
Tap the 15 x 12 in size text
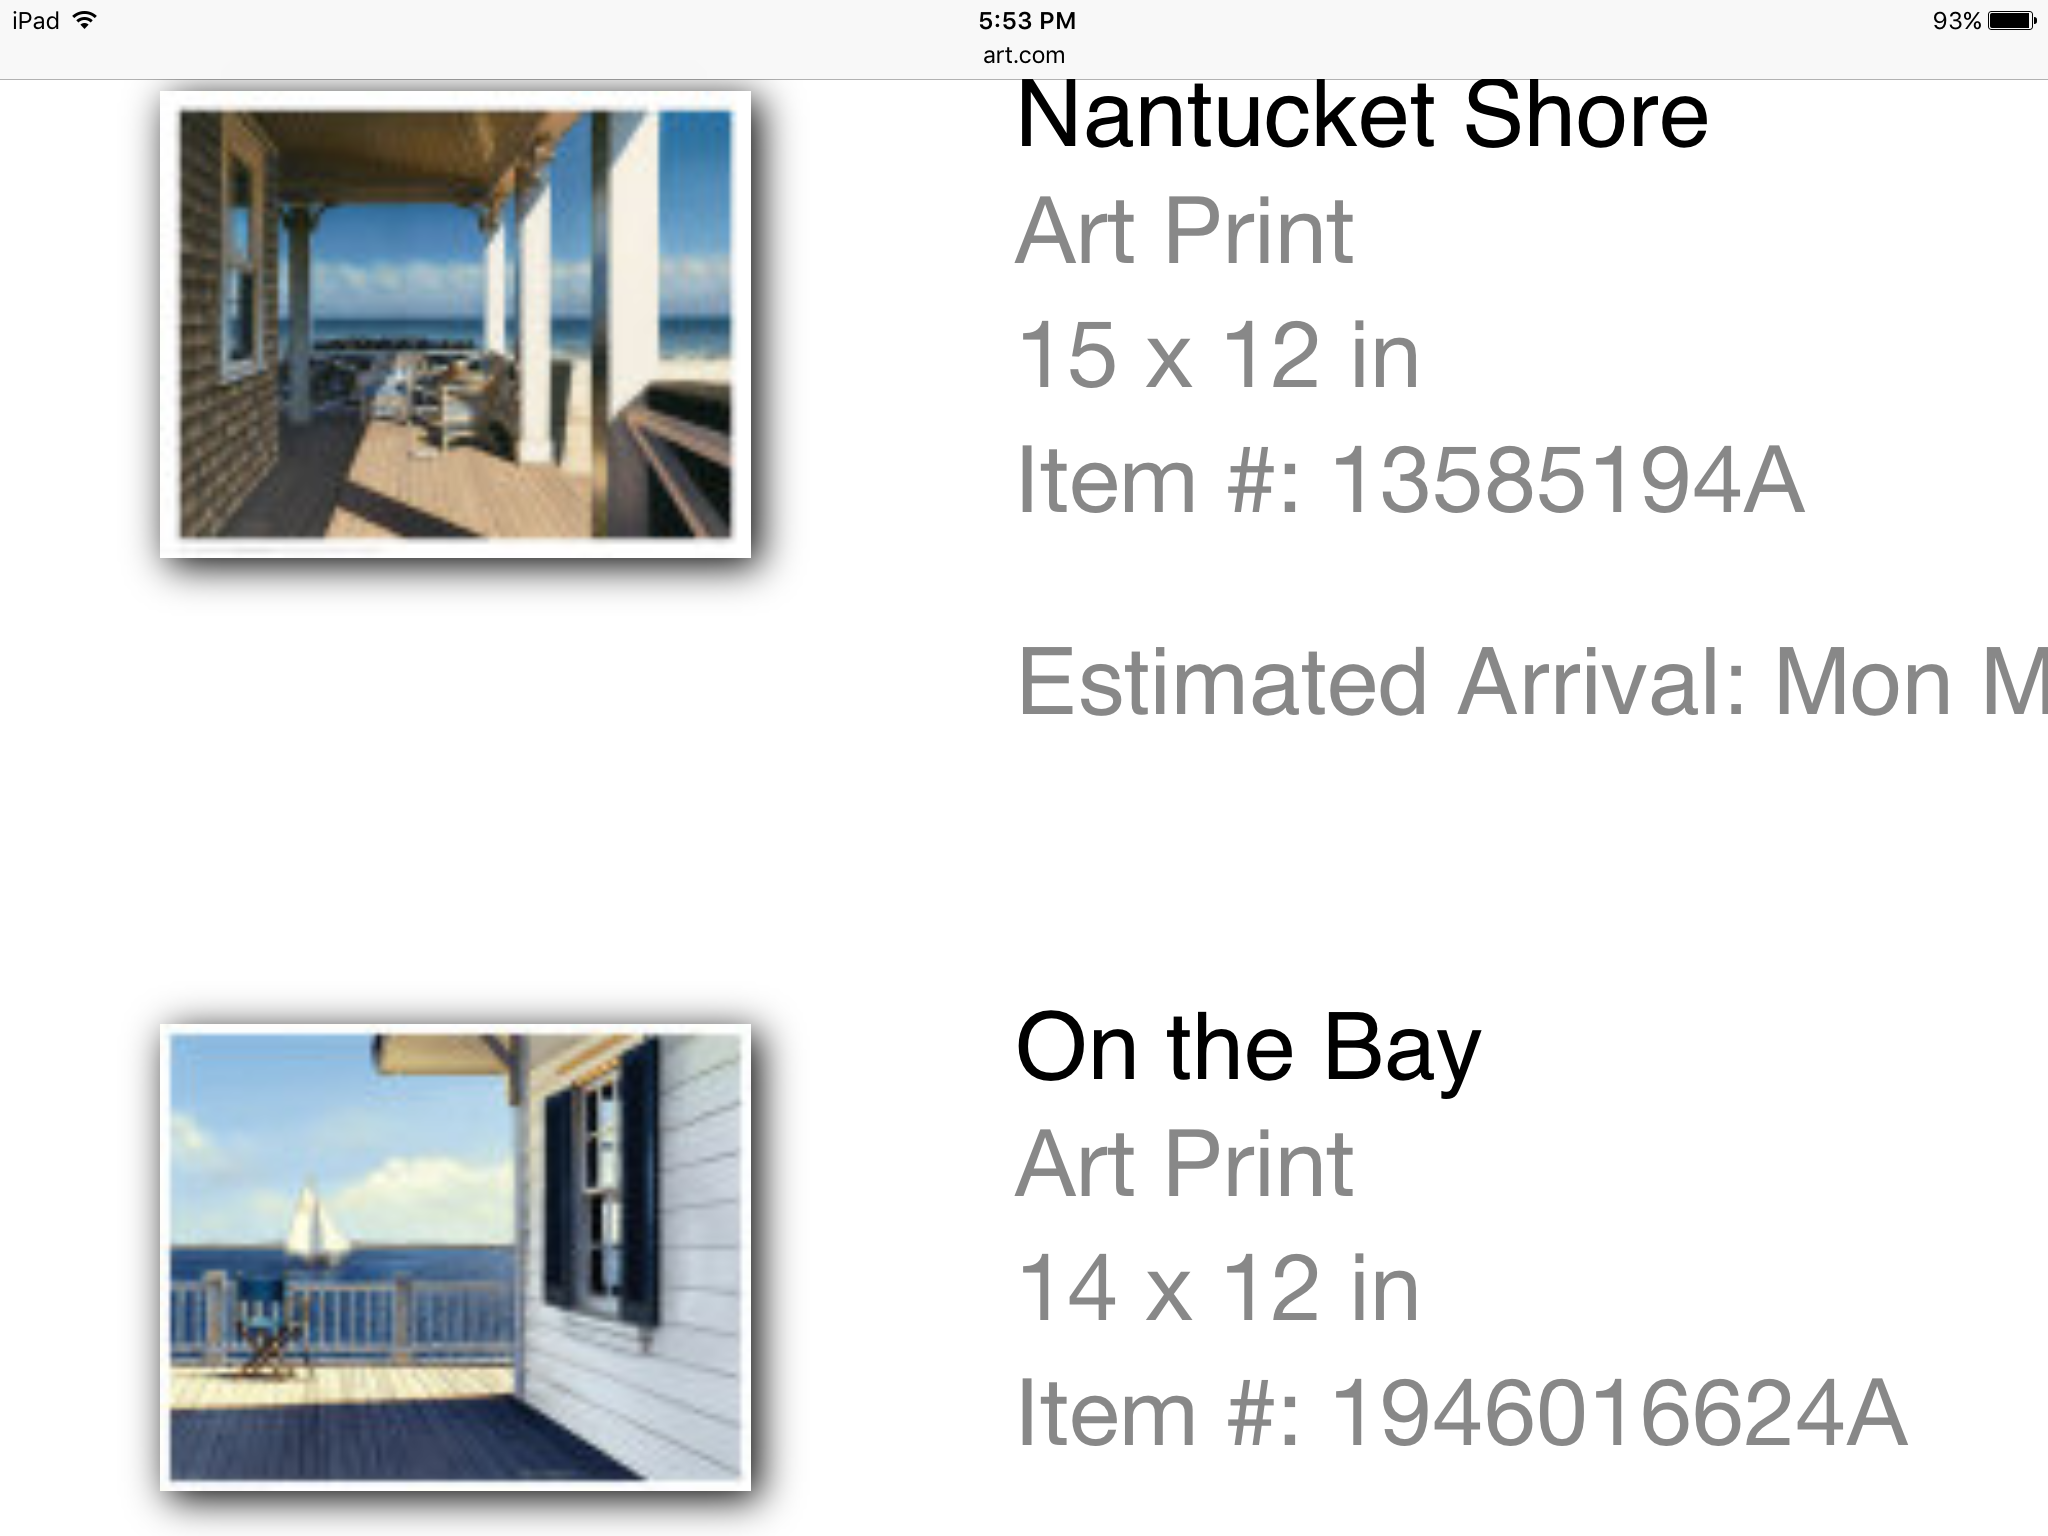(1217, 356)
